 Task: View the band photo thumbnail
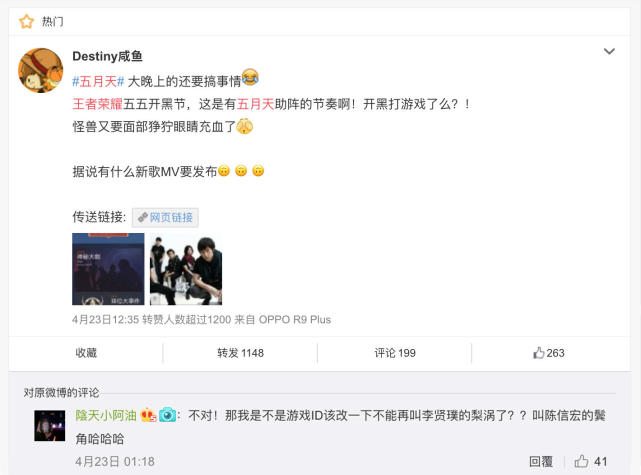click(186, 269)
